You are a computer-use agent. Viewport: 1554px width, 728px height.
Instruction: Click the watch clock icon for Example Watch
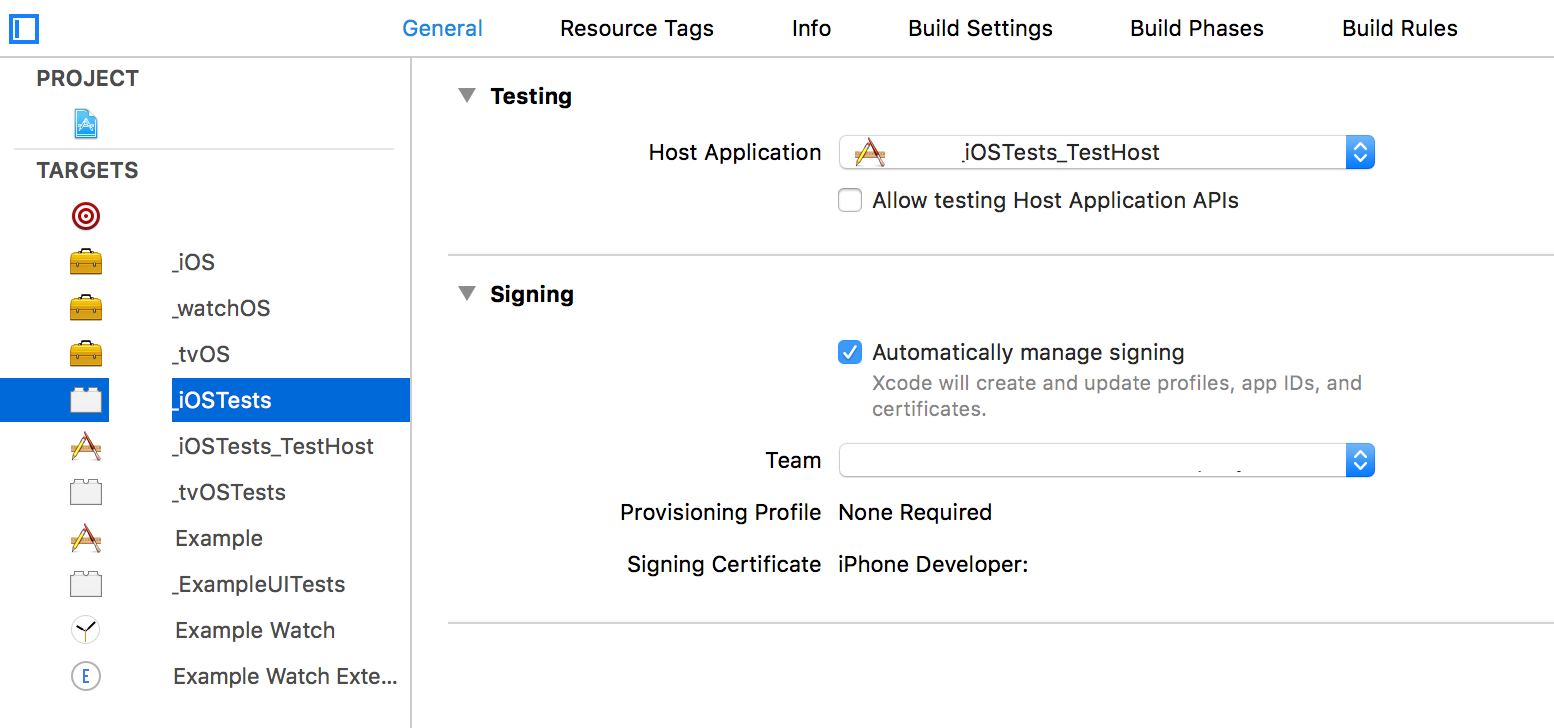tap(86, 630)
